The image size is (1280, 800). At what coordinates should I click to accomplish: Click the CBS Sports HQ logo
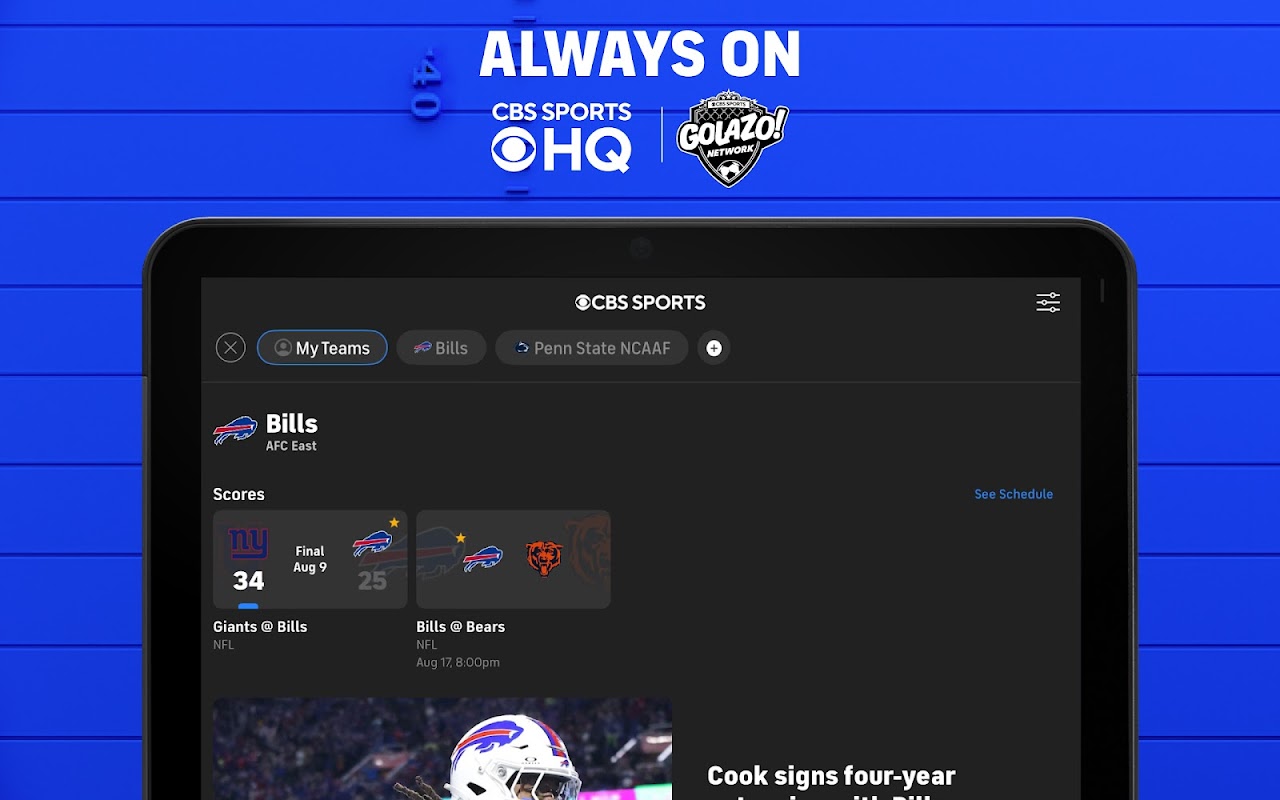click(x=561, y=137)
